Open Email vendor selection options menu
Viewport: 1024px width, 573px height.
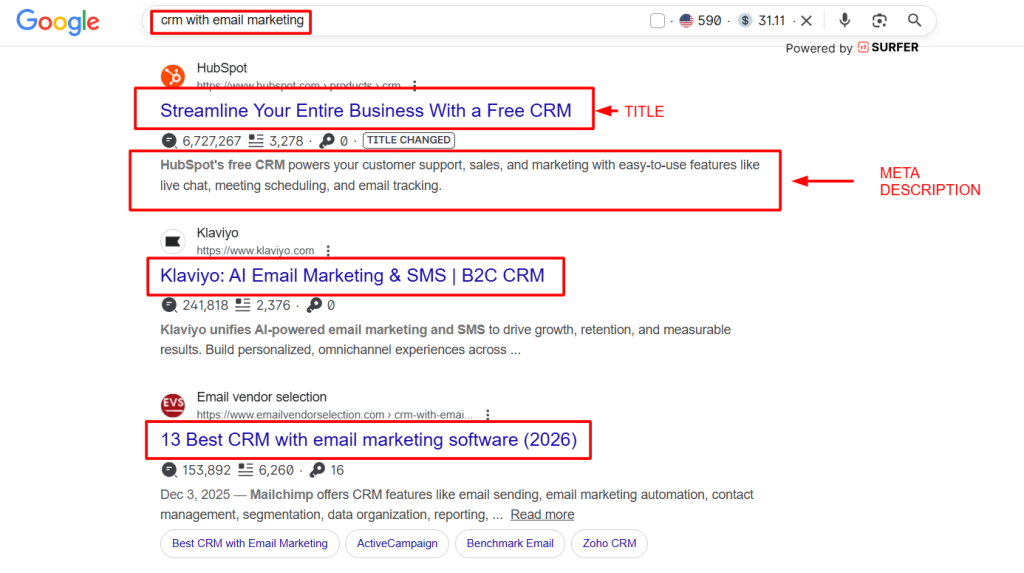coord(488,414)
